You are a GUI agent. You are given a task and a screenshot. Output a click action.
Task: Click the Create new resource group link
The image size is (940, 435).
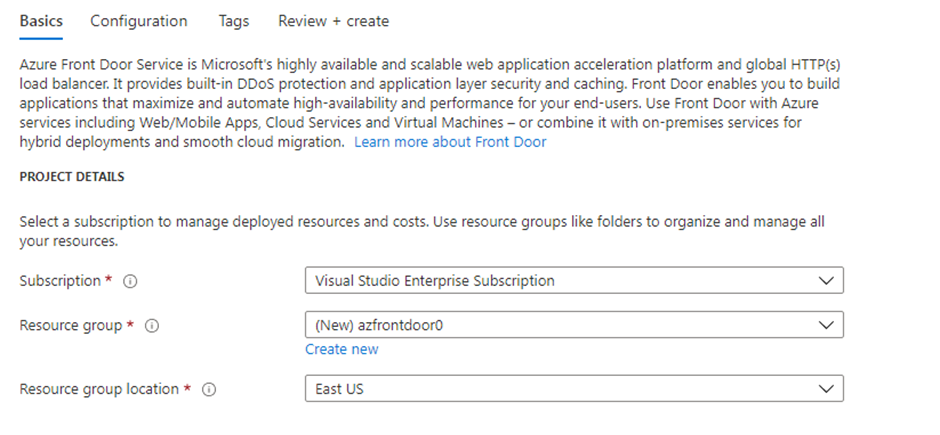[342, 349]
